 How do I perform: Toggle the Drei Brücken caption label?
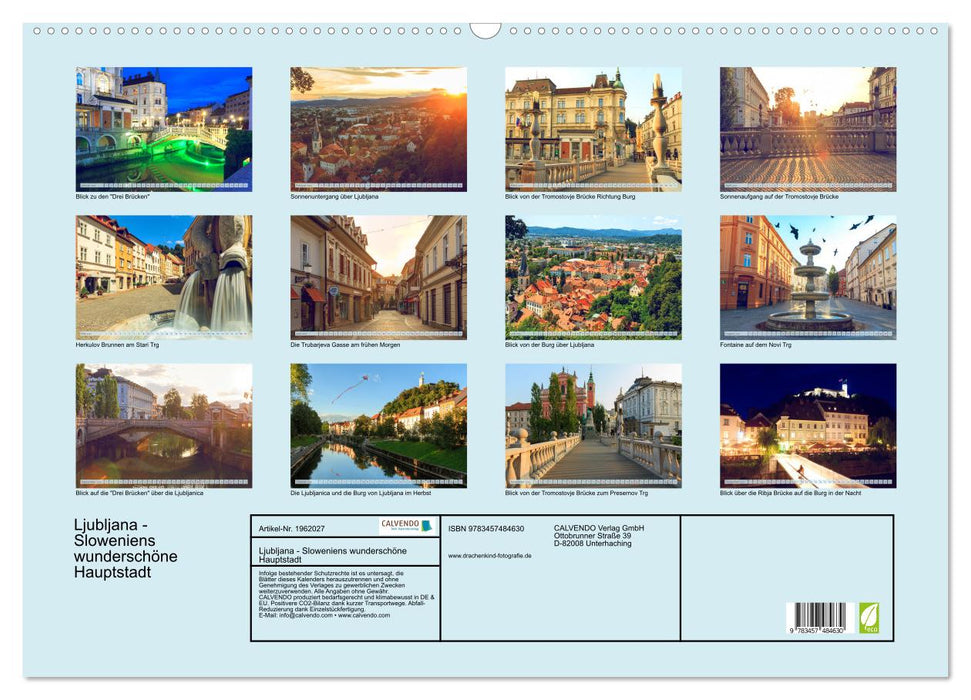[110, 197]
